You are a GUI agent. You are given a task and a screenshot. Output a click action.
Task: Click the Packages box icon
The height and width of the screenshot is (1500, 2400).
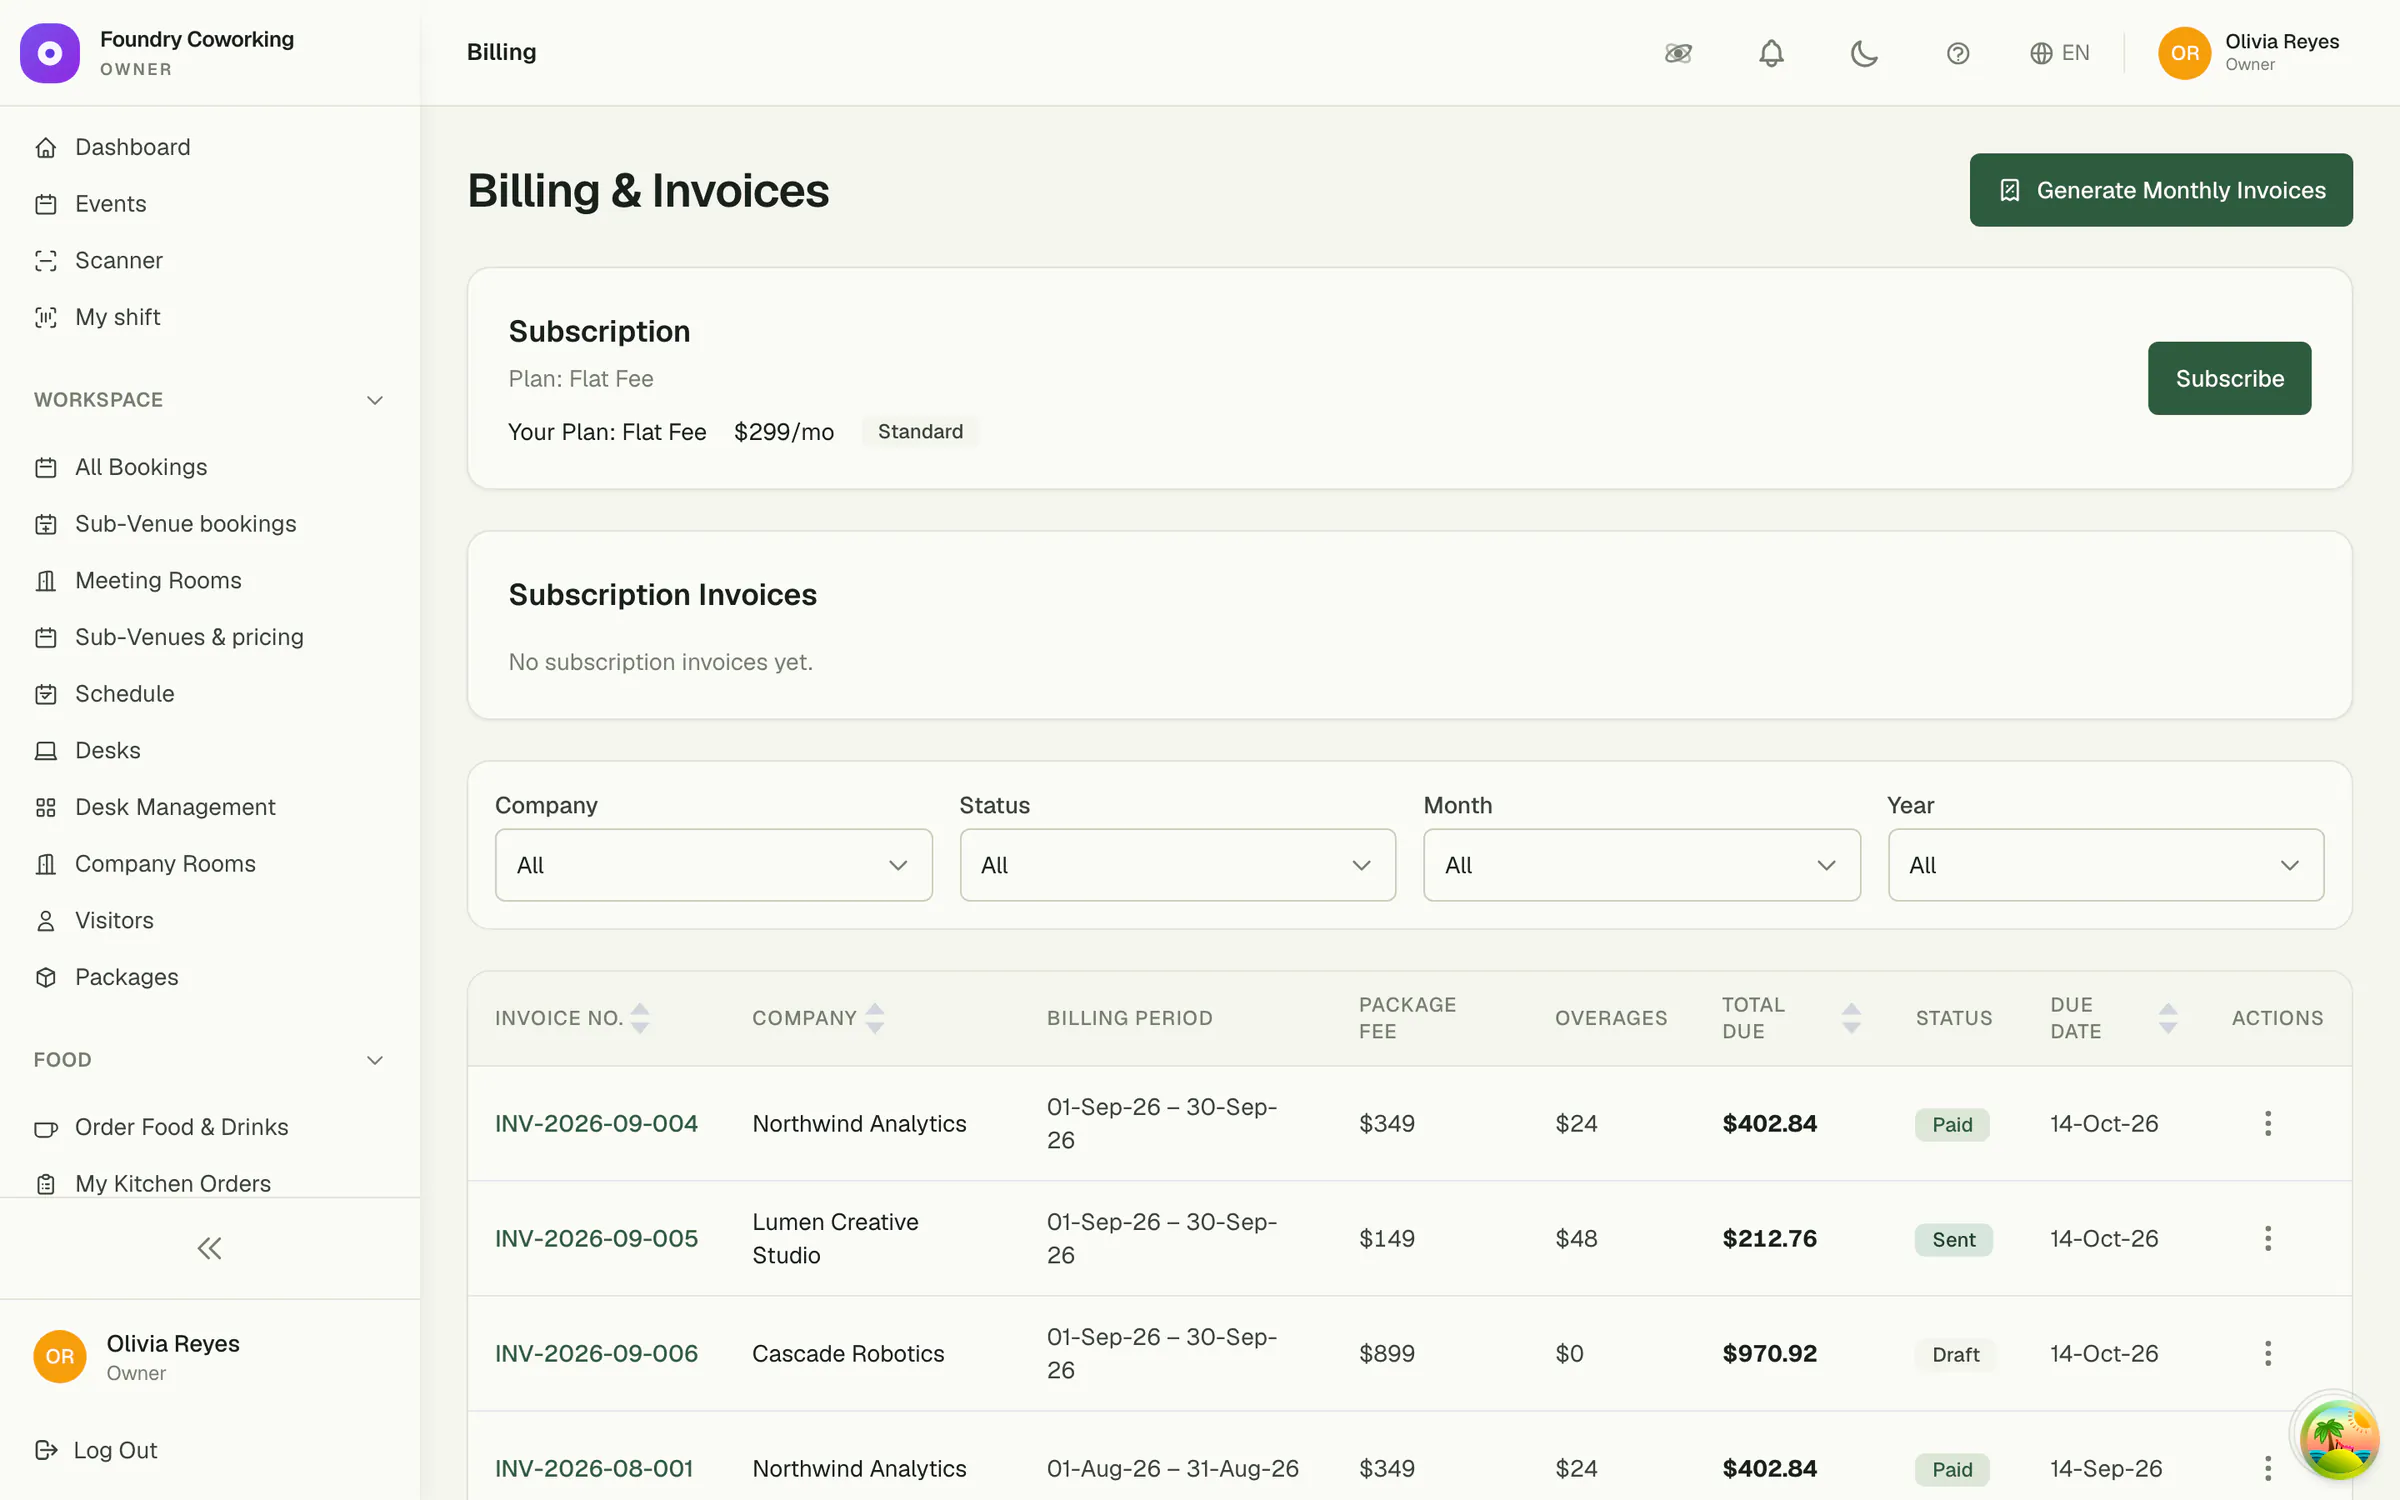(x=46, y=978)
